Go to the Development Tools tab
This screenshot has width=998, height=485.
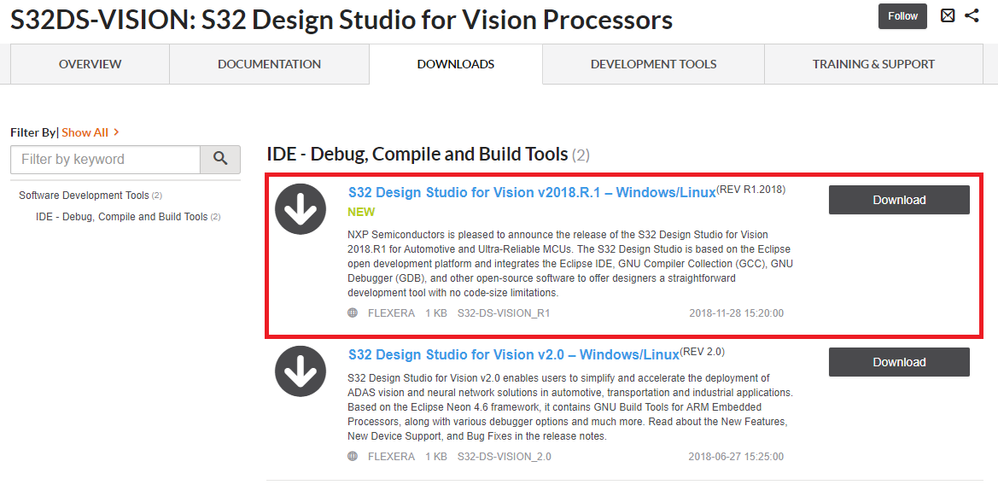653,64
